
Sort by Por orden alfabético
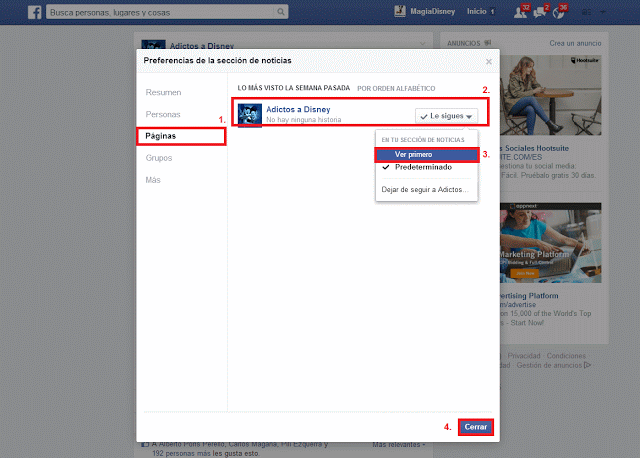(396, 89)
